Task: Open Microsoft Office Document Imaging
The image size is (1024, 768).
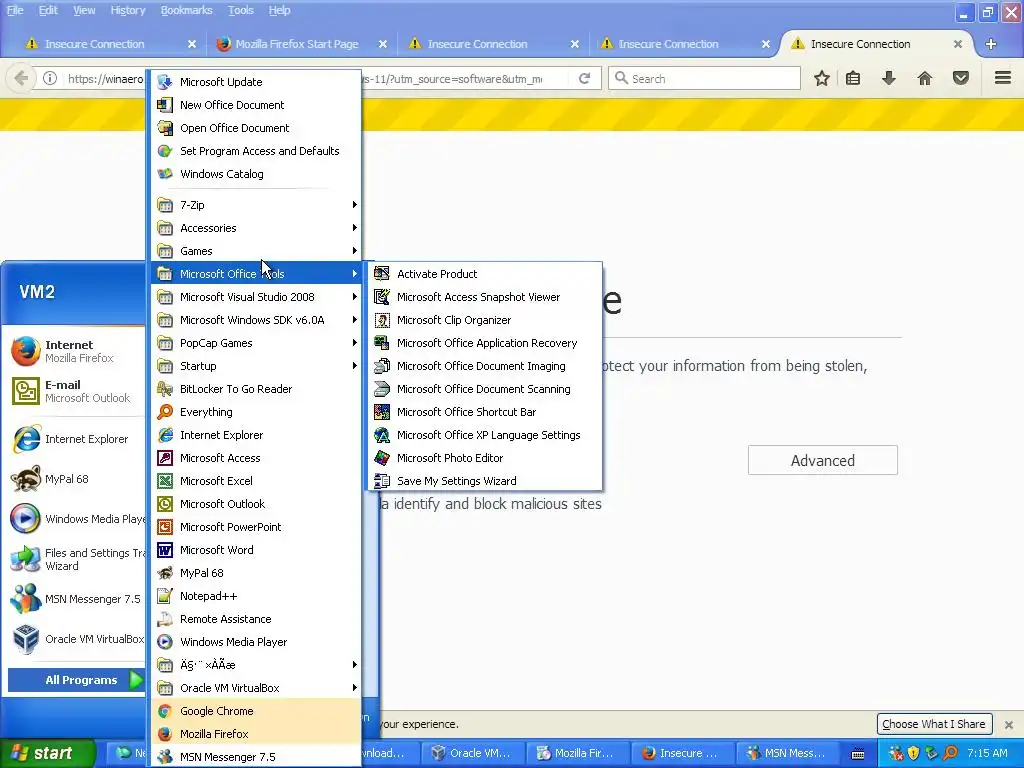Action: 485,366
